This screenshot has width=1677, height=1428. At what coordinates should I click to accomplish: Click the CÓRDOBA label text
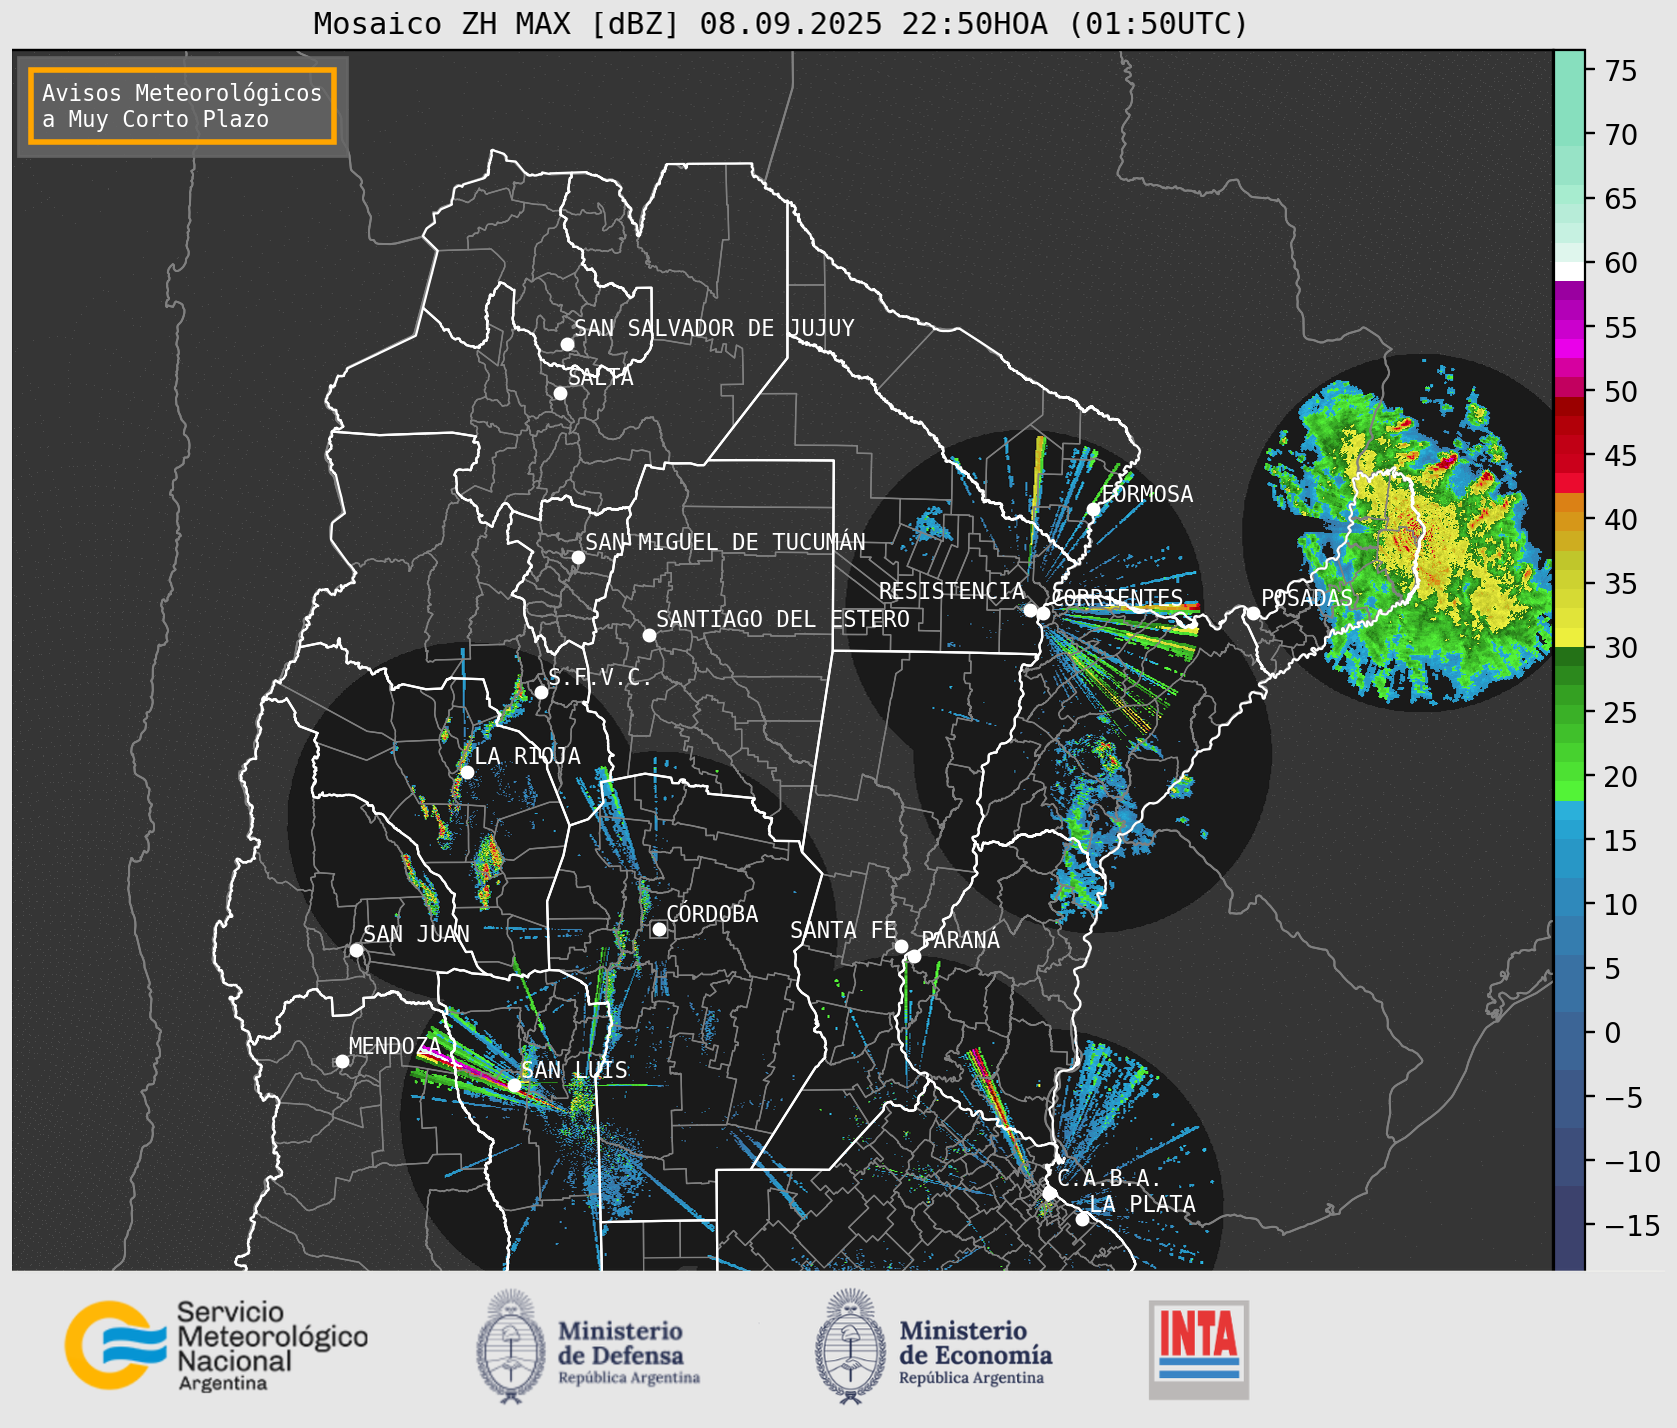pos(712,913)
